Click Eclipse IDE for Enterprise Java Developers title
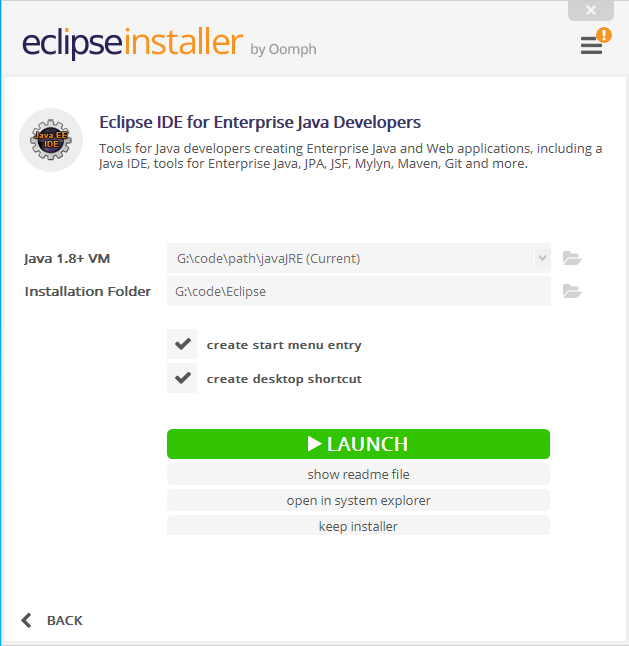Image resolution: width=629 pixels, height=646 pixels. pos(260,122)
